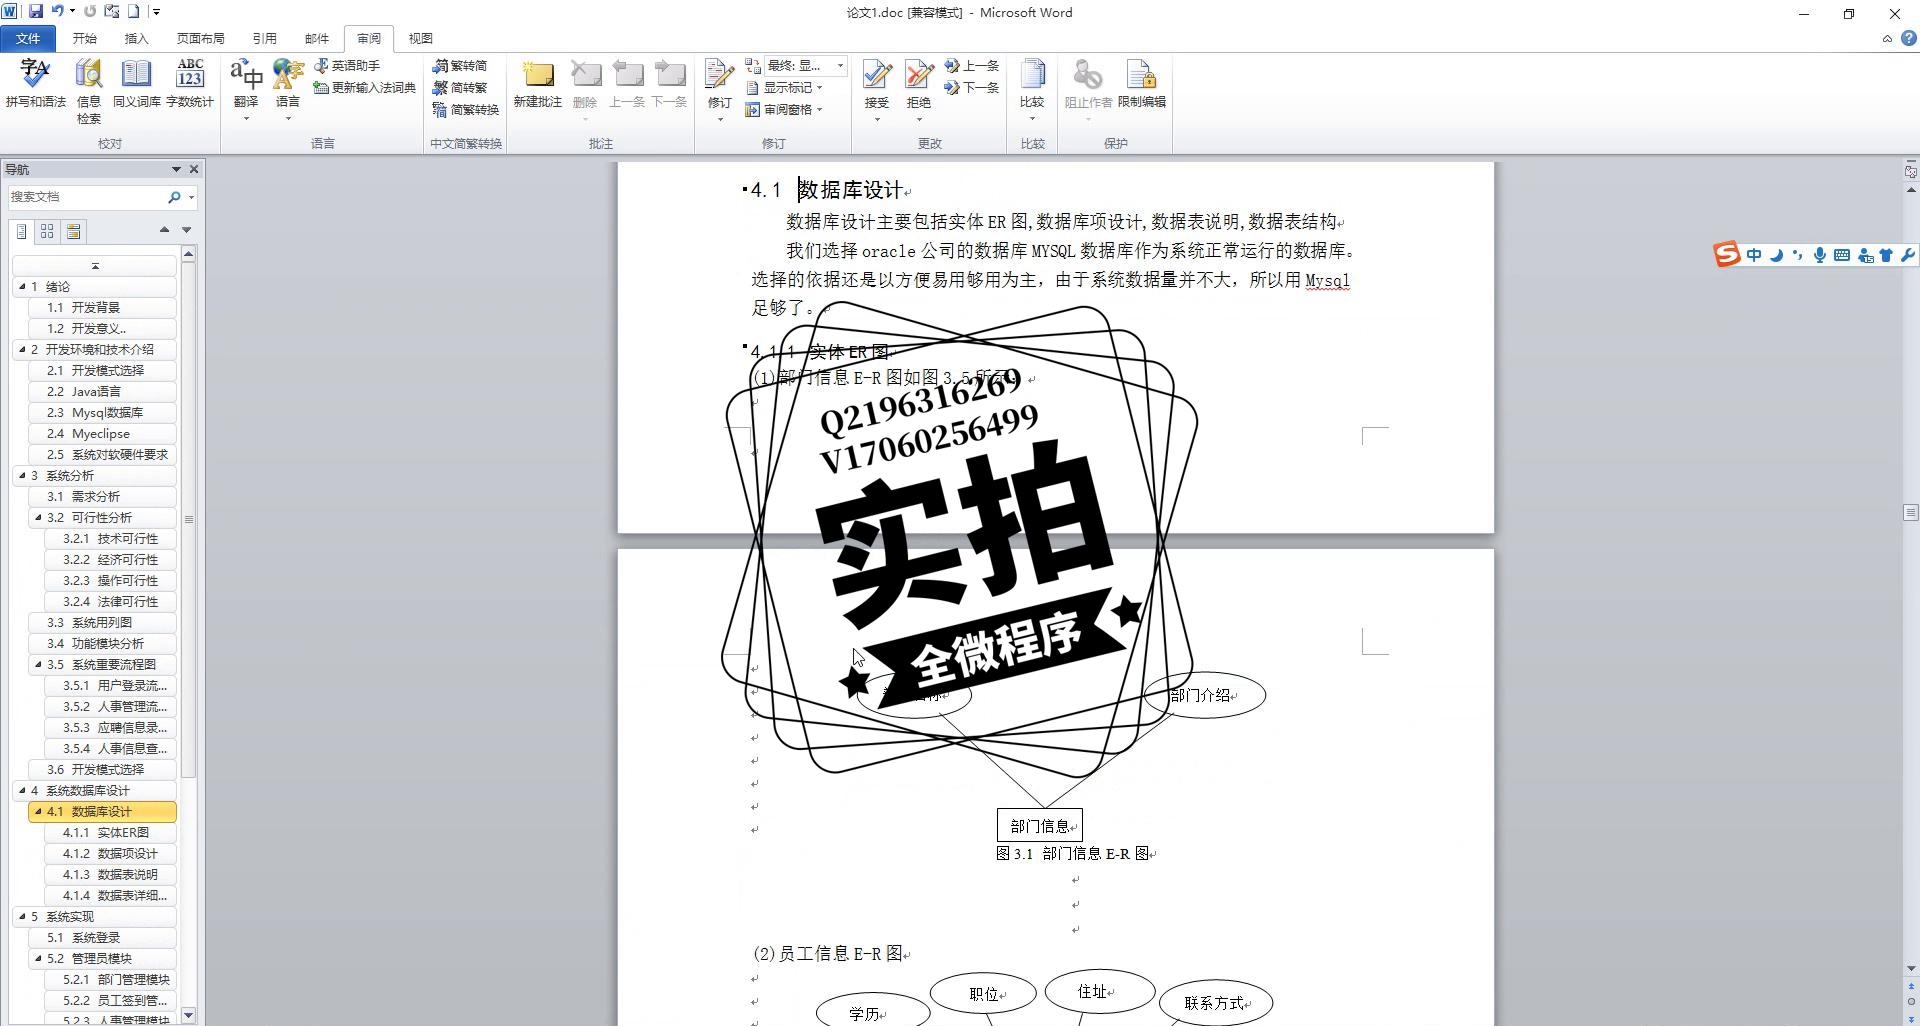The width and height of the screenshot is (1920, 1026).
Task: Collapse the '4 系统数据库设计' heading
Action: [x=22, y=790]
